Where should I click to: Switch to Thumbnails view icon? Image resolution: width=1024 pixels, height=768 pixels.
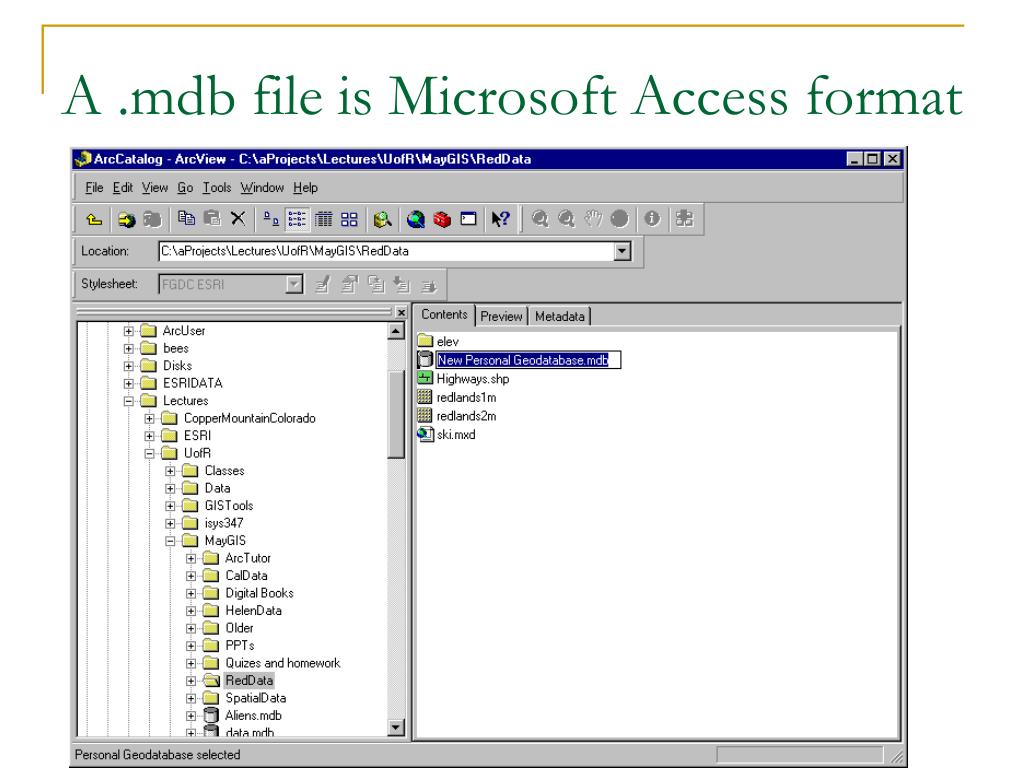(x=349, y=219)
